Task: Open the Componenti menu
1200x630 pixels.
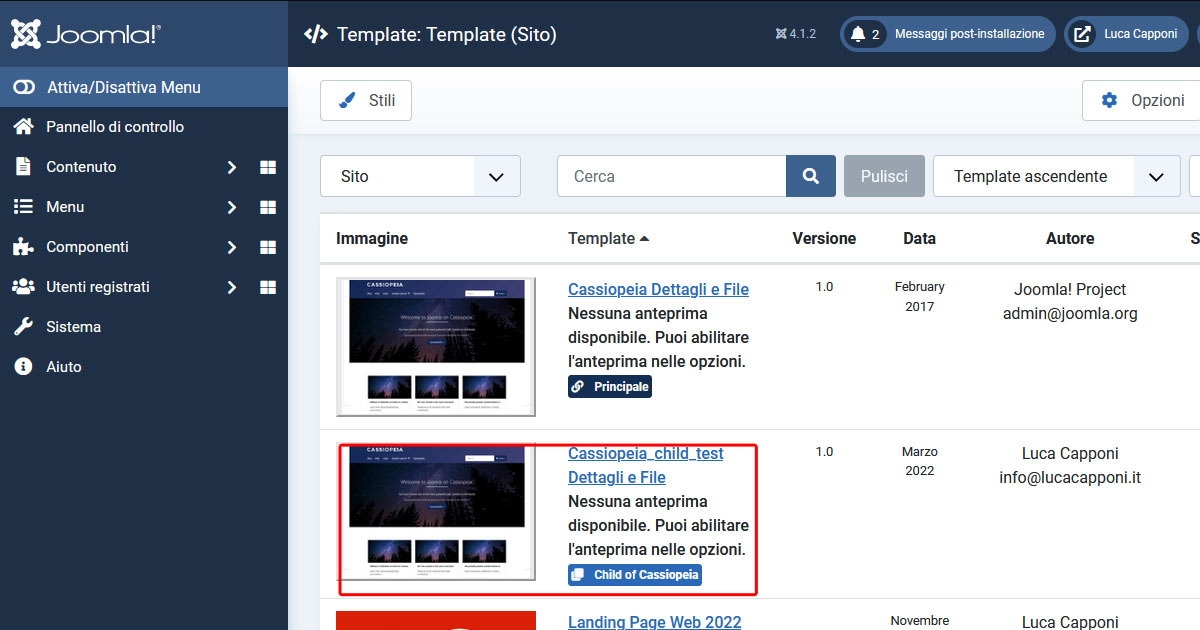Action: click(87, 247)
